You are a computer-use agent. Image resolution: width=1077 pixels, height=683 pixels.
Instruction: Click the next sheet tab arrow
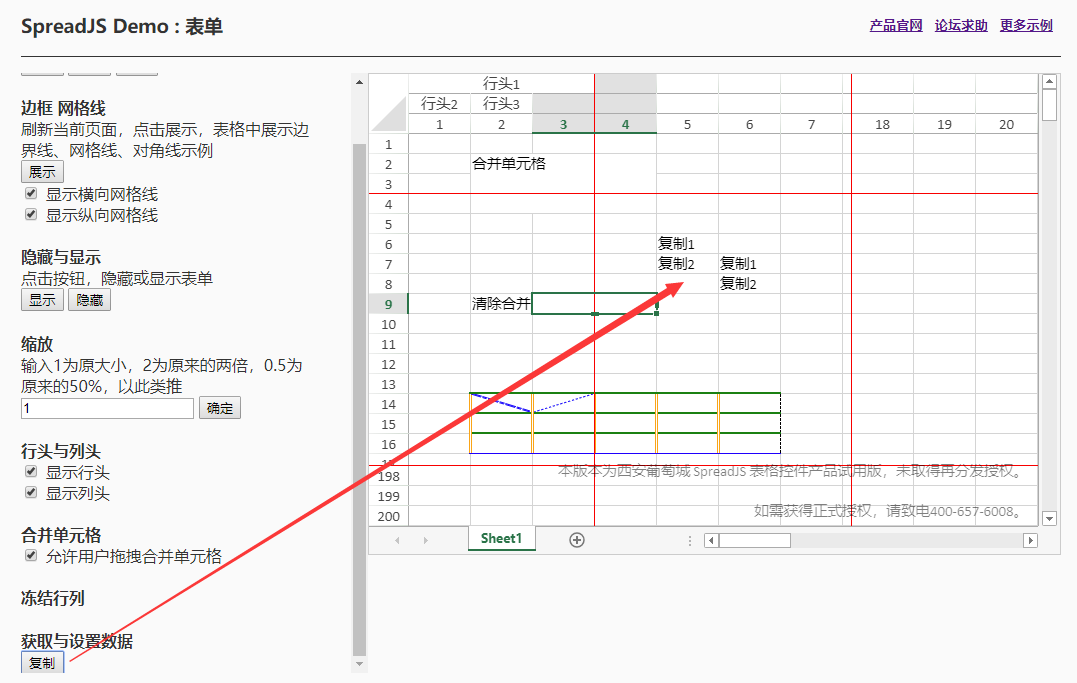tap(426, 541)
